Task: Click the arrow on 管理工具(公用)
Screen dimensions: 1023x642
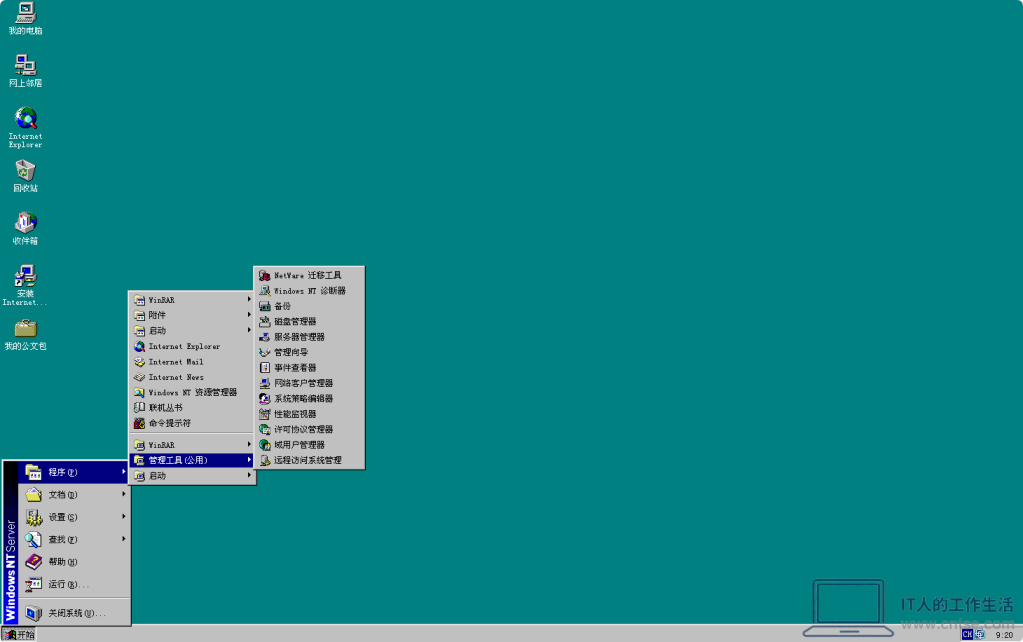Action: [x=249, y=460]
